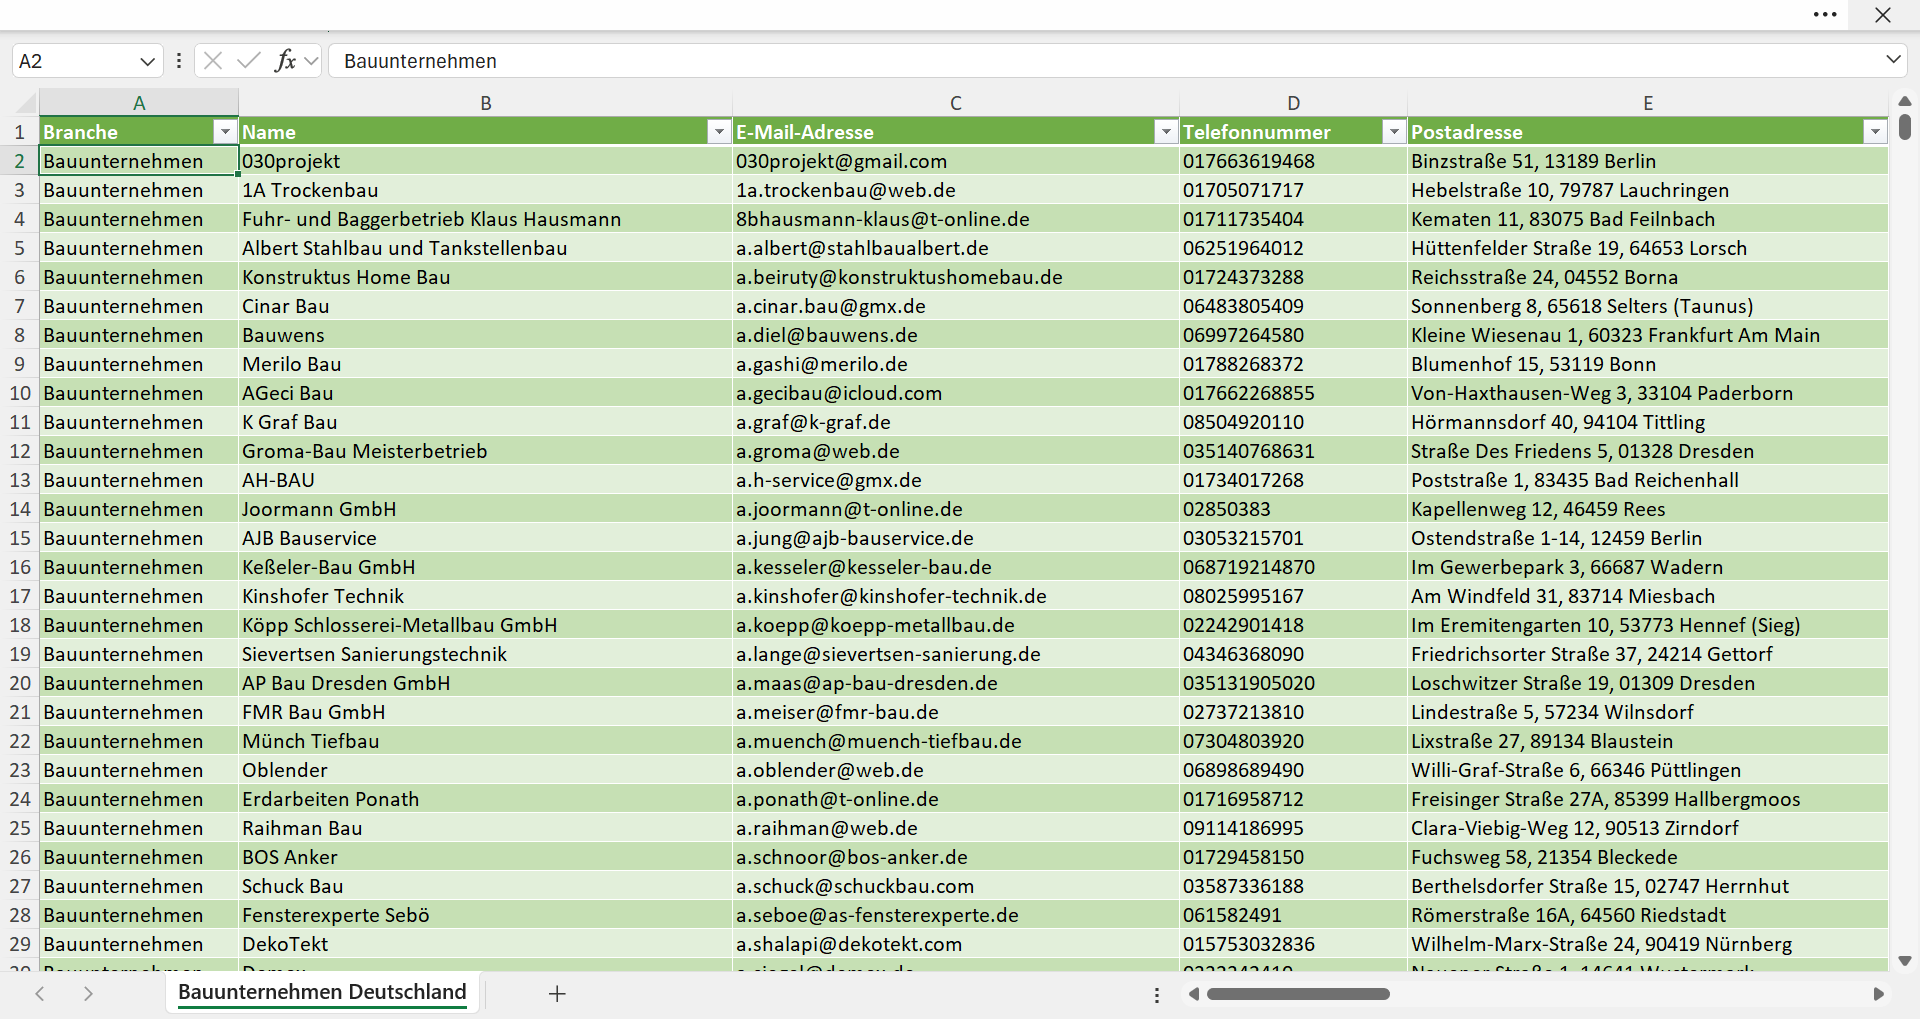Open the Telefonnummer filter dropdown
This screenshot has width=1920, height=1019.
[x=1394, y=132]
